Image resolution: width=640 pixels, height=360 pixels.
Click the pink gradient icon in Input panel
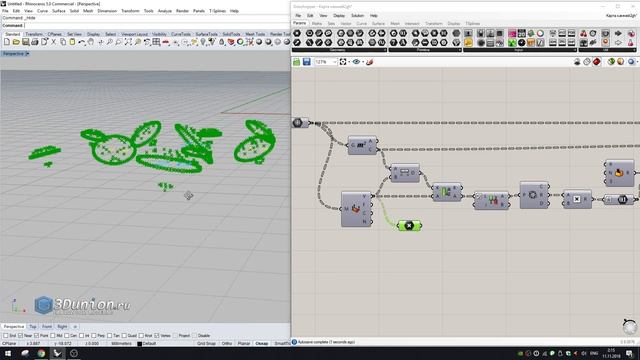[x=512, y=33]
